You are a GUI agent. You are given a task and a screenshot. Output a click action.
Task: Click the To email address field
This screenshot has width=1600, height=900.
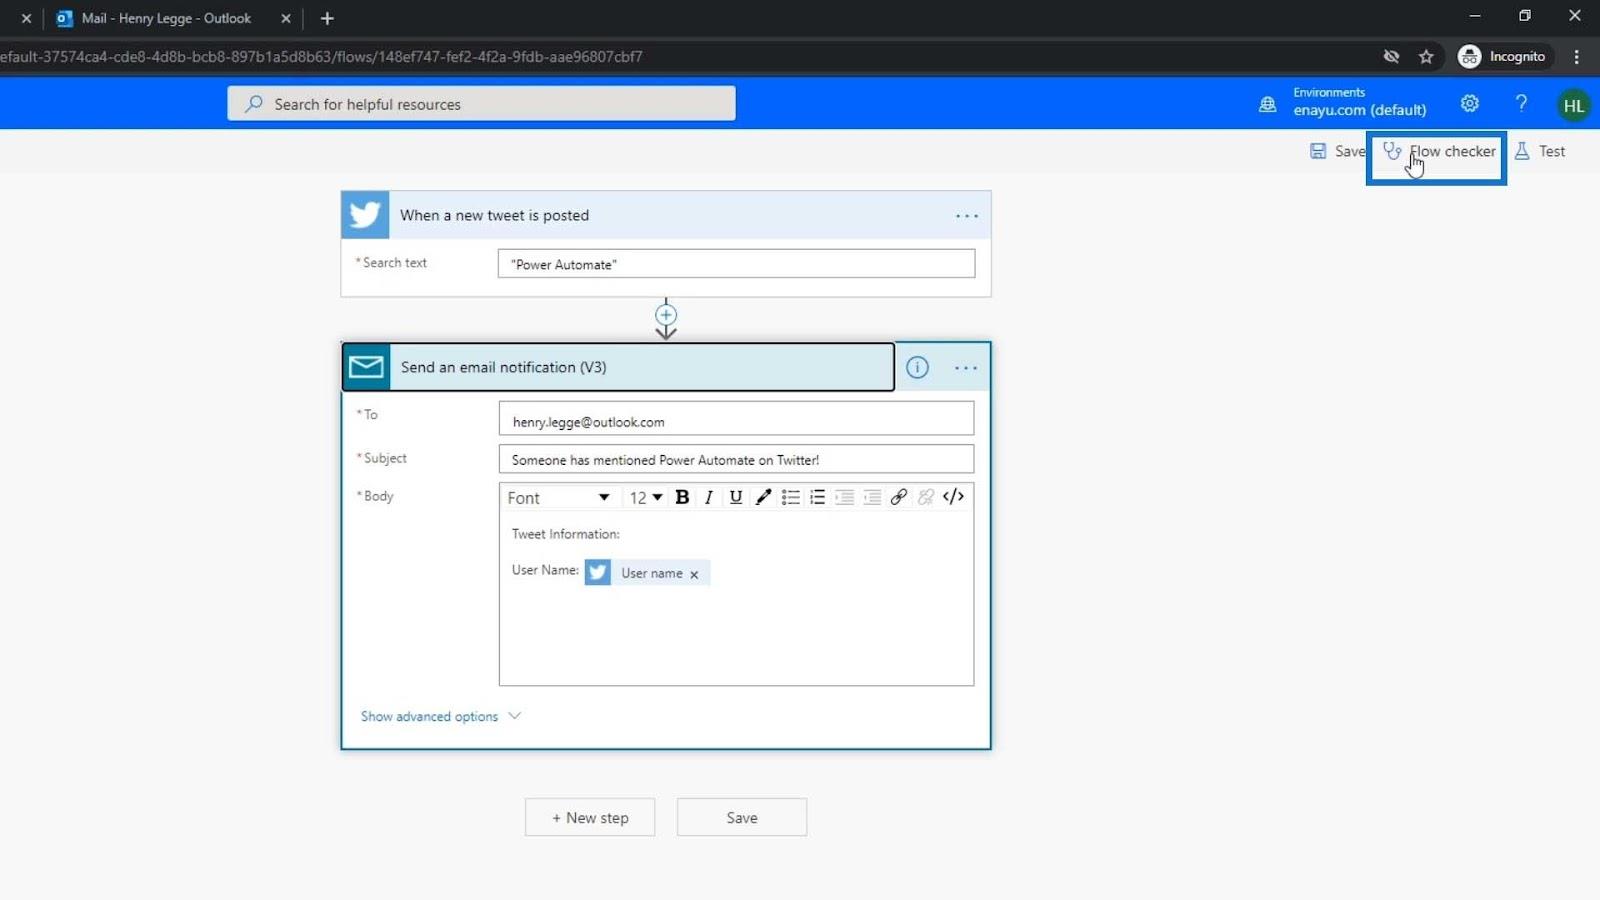736,419
